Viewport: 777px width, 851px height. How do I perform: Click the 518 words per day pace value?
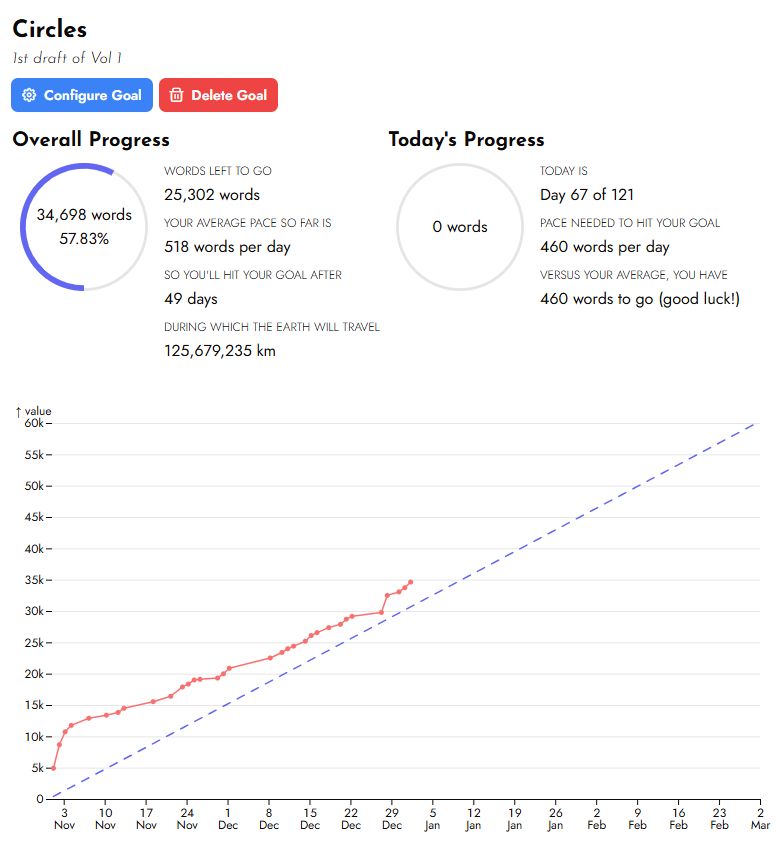(x=227, y=247)
